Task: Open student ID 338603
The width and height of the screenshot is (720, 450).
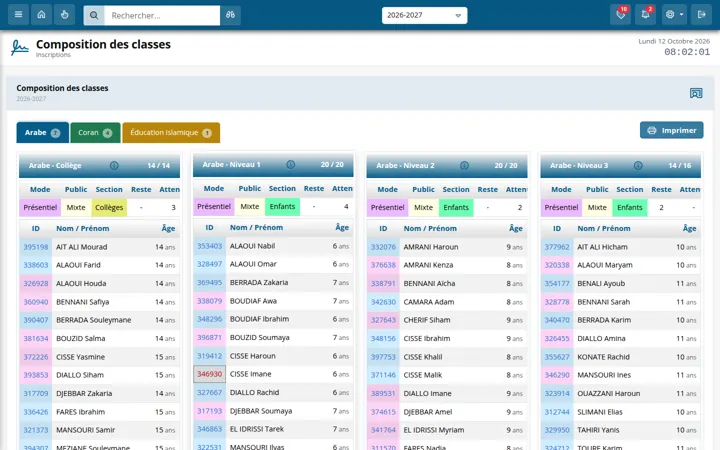Action: [x=36, y=265]
